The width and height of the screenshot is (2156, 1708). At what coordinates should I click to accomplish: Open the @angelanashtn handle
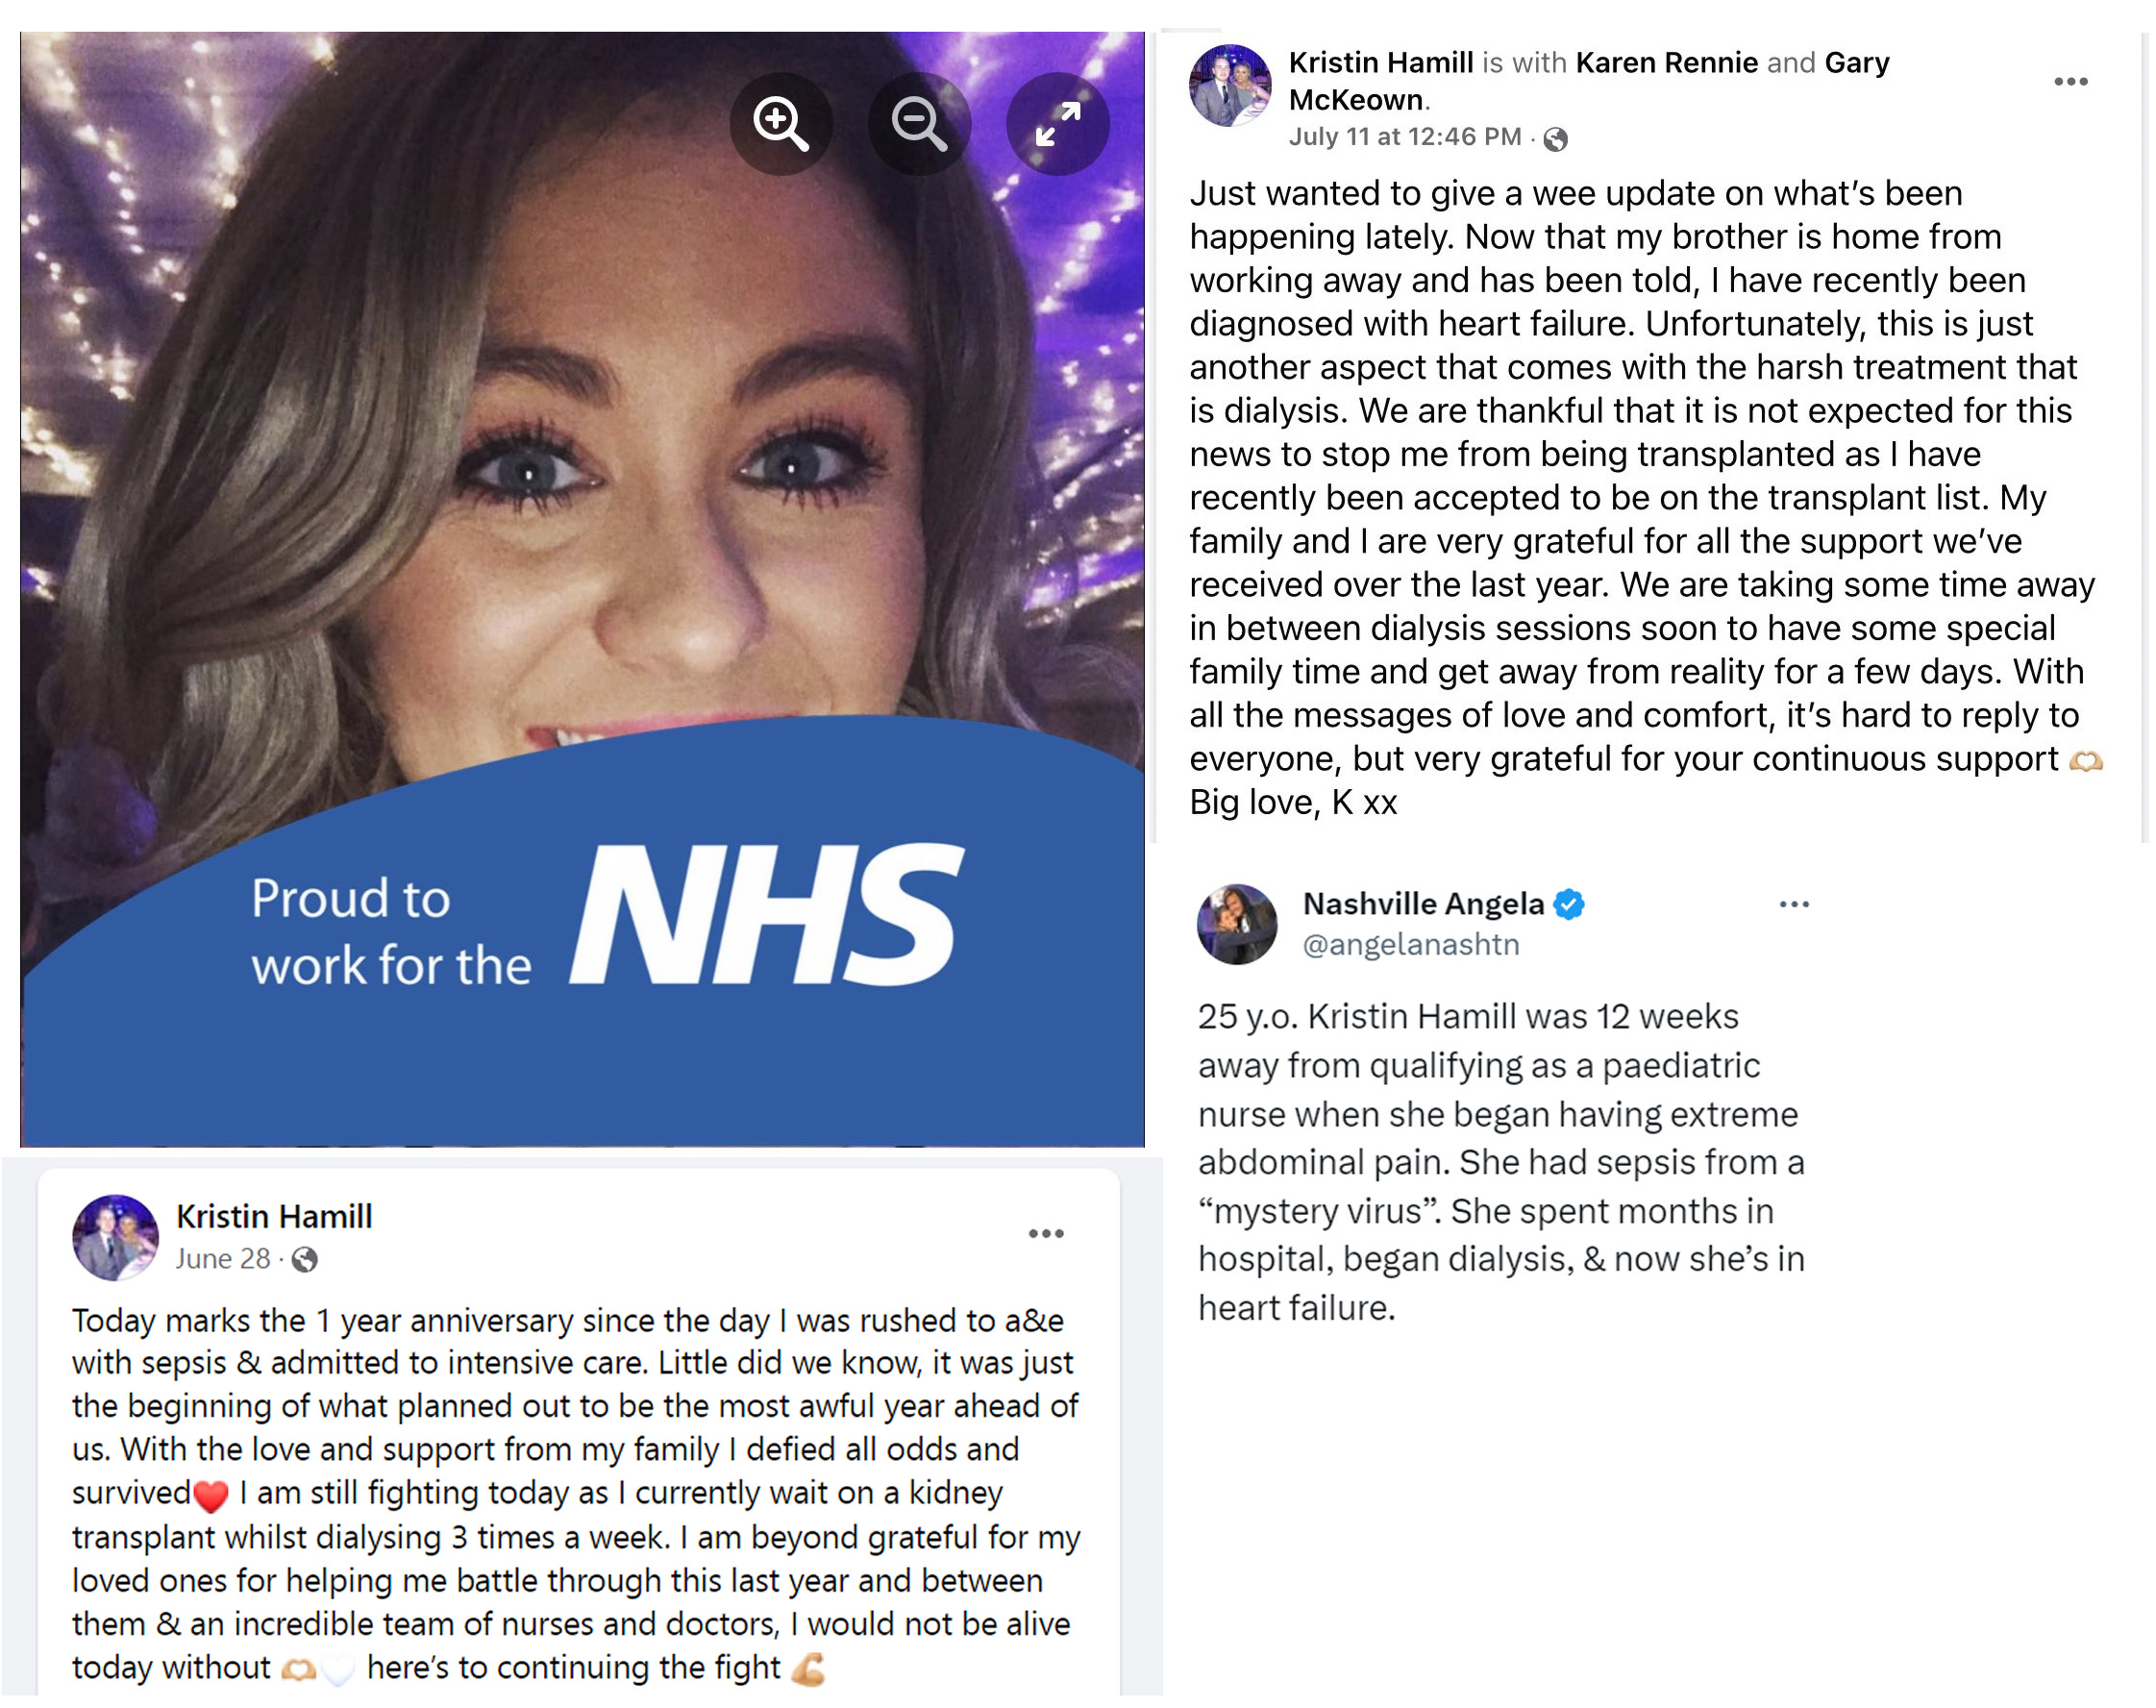tap(1411, 945)
